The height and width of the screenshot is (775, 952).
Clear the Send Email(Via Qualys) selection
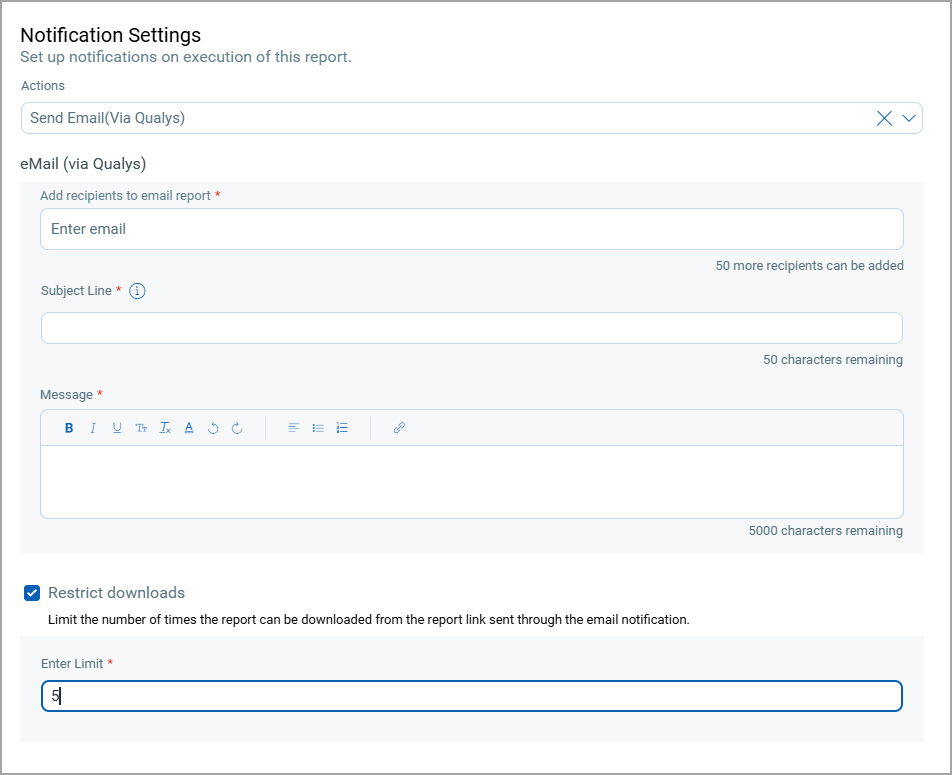point(884,118)
